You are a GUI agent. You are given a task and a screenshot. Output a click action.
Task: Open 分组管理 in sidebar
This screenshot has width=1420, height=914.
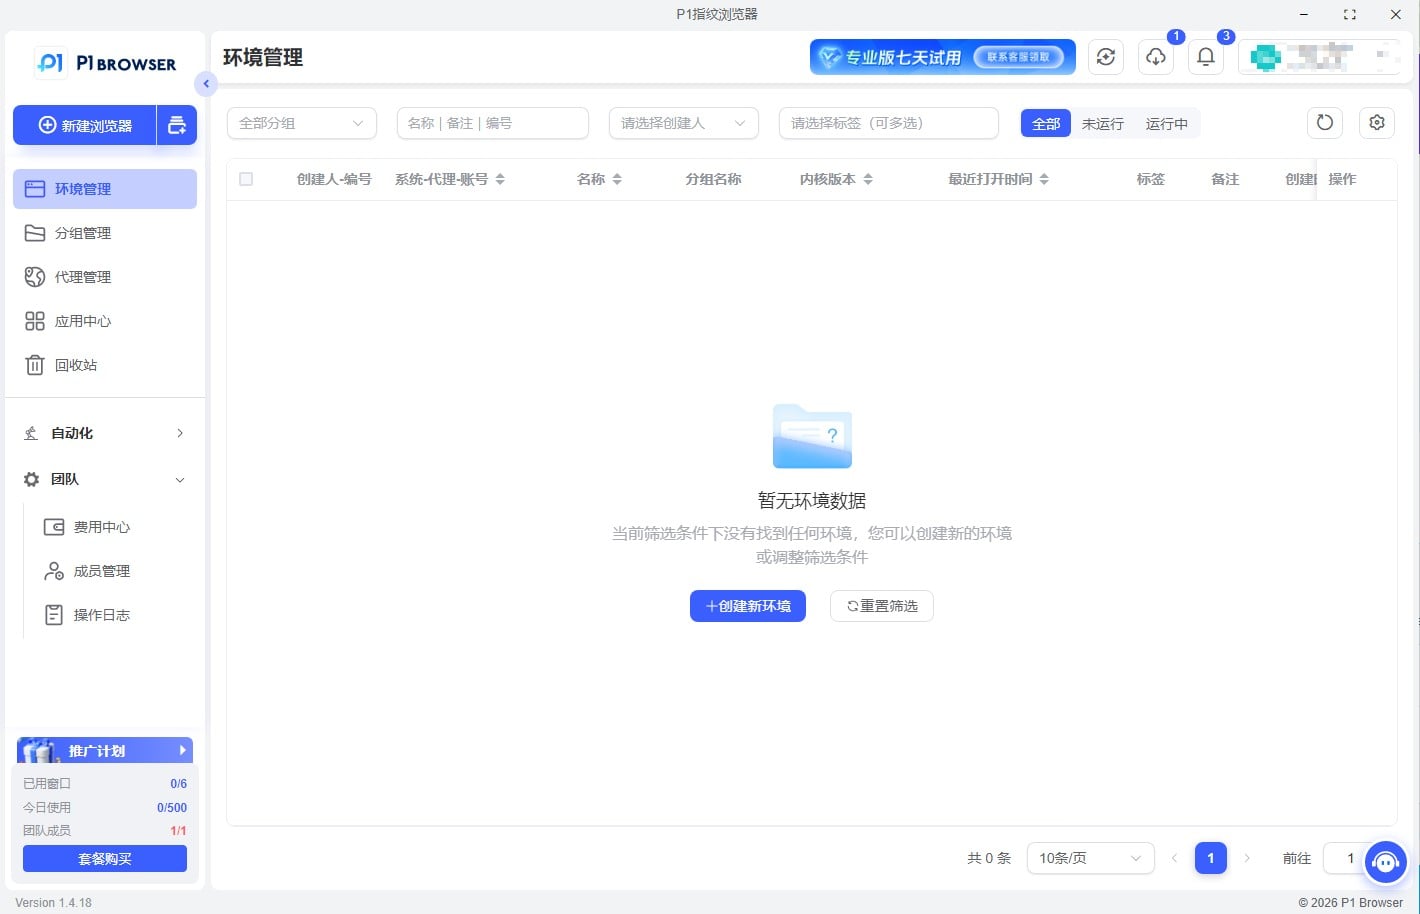click(105, 233)
